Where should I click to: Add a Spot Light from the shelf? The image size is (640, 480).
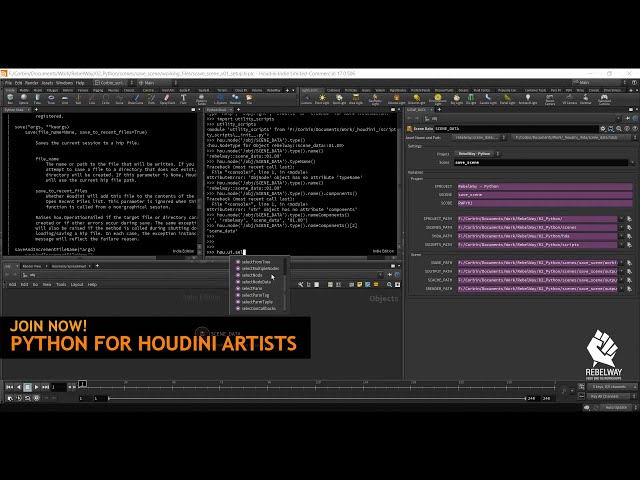click(339, 99)
